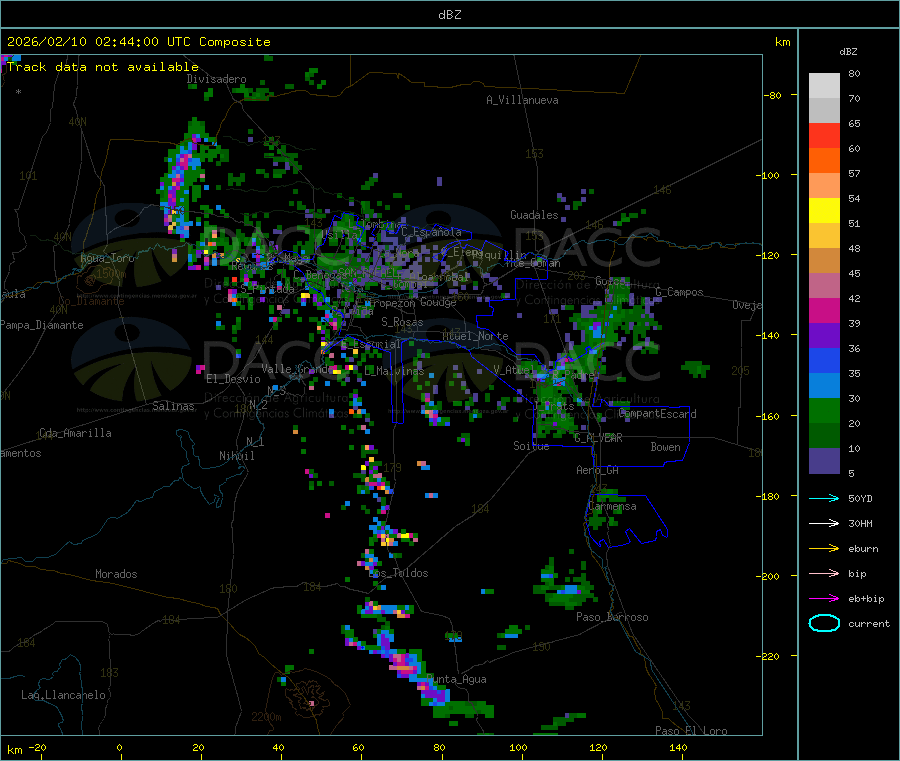Click the 42 dBZ magenta swatch

point(824,310)
